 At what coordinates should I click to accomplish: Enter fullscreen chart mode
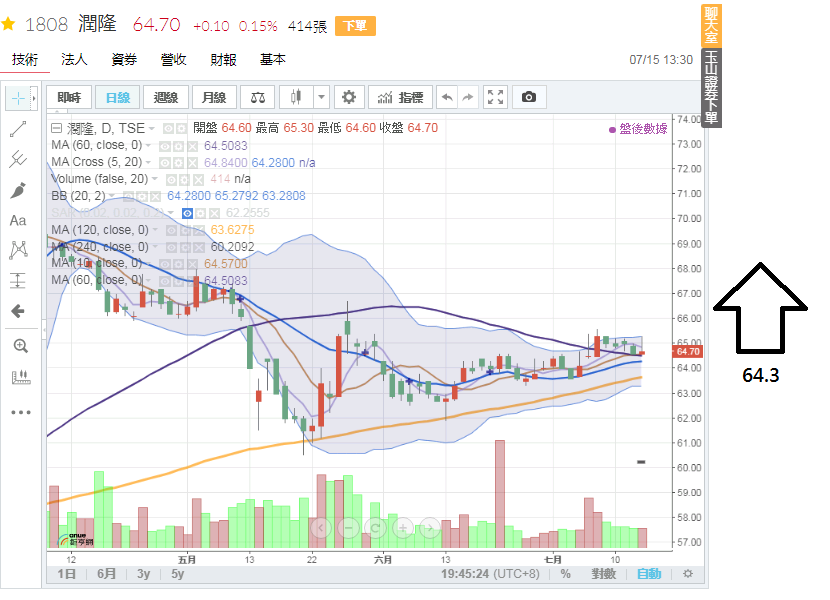[496, 97]
